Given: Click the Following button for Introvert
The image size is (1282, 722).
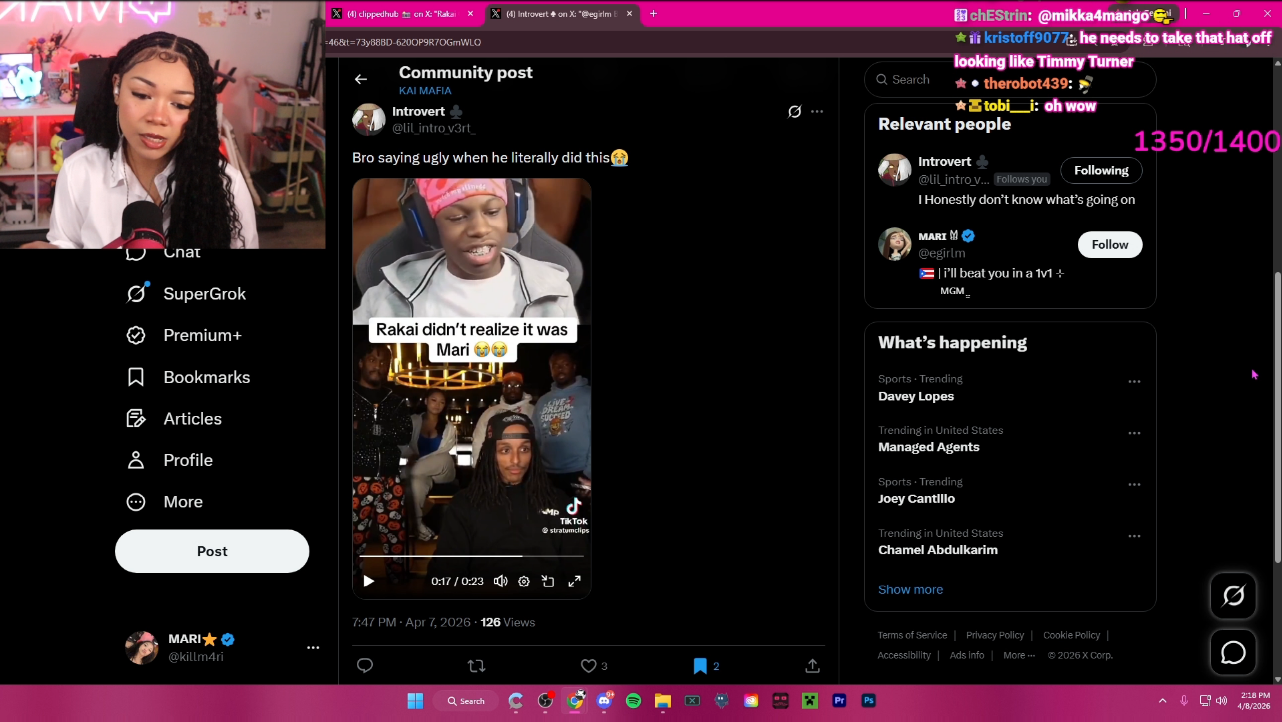Looking at the screenshot, I should [1101, 171].
